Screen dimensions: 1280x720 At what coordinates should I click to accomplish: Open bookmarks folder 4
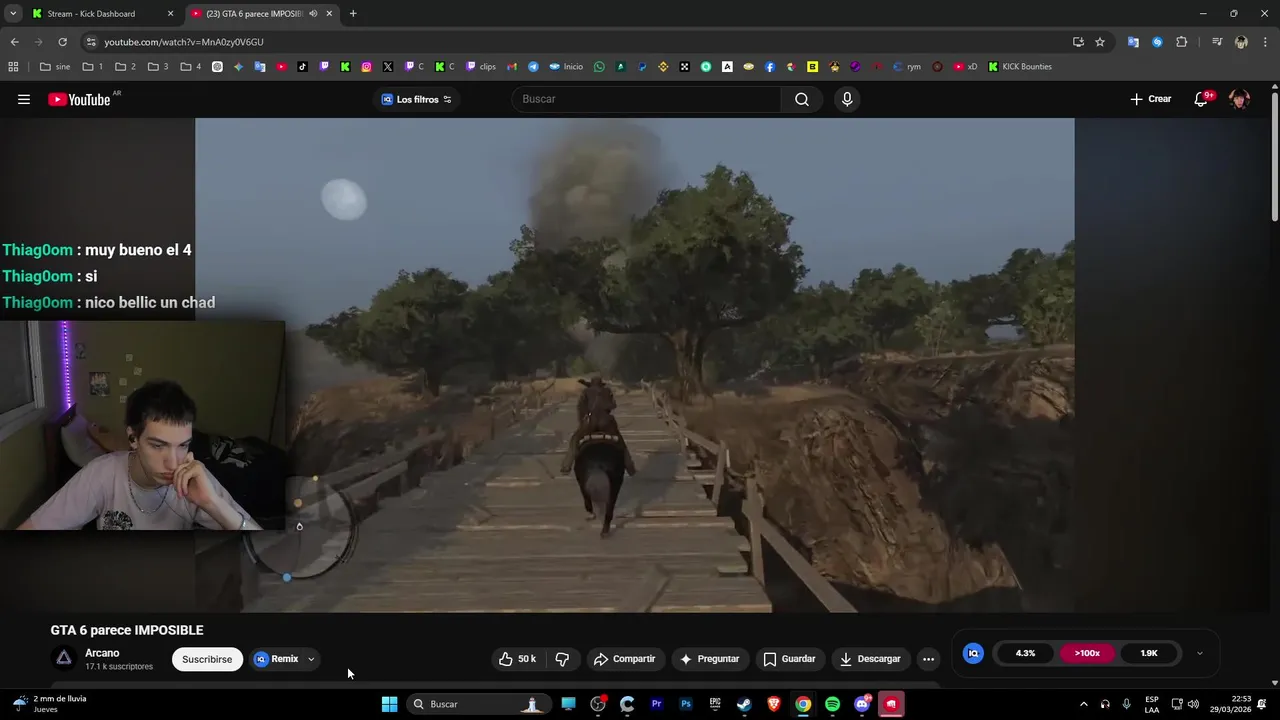point(190,67)
